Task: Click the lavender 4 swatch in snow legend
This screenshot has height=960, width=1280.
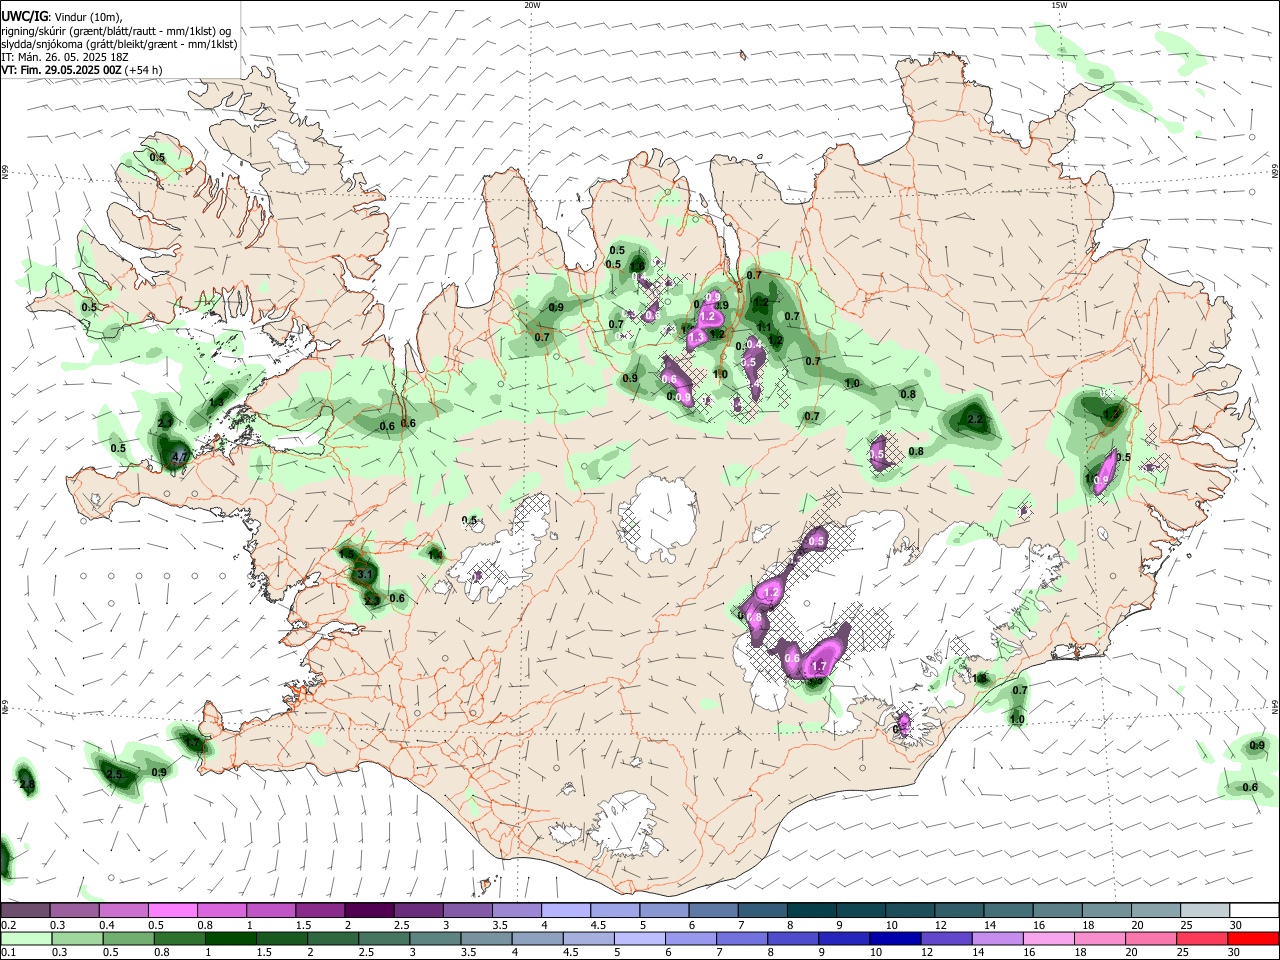Action: click(x=565, y=911)
